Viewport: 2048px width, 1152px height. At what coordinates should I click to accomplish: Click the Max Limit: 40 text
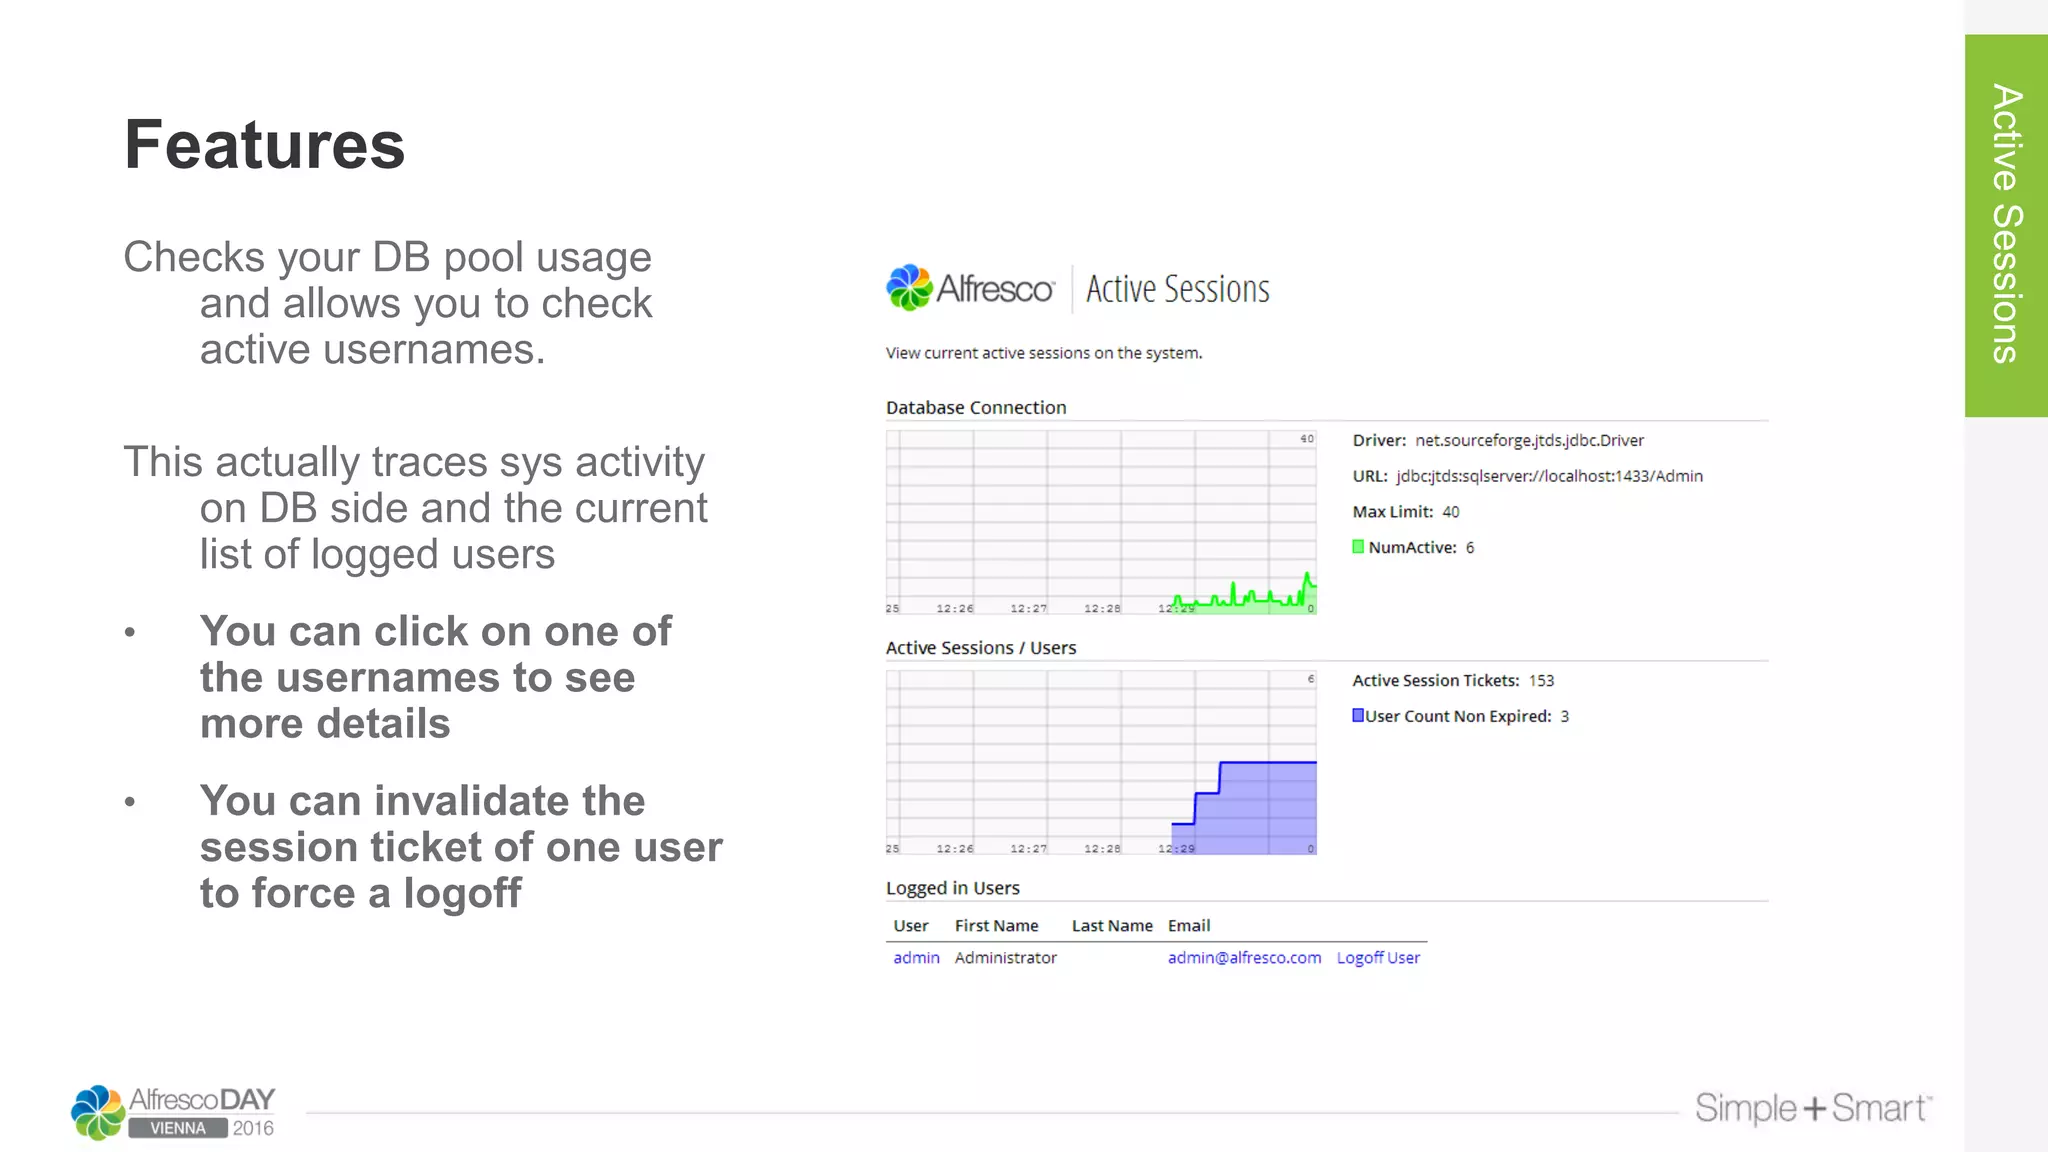[1406, 512]
